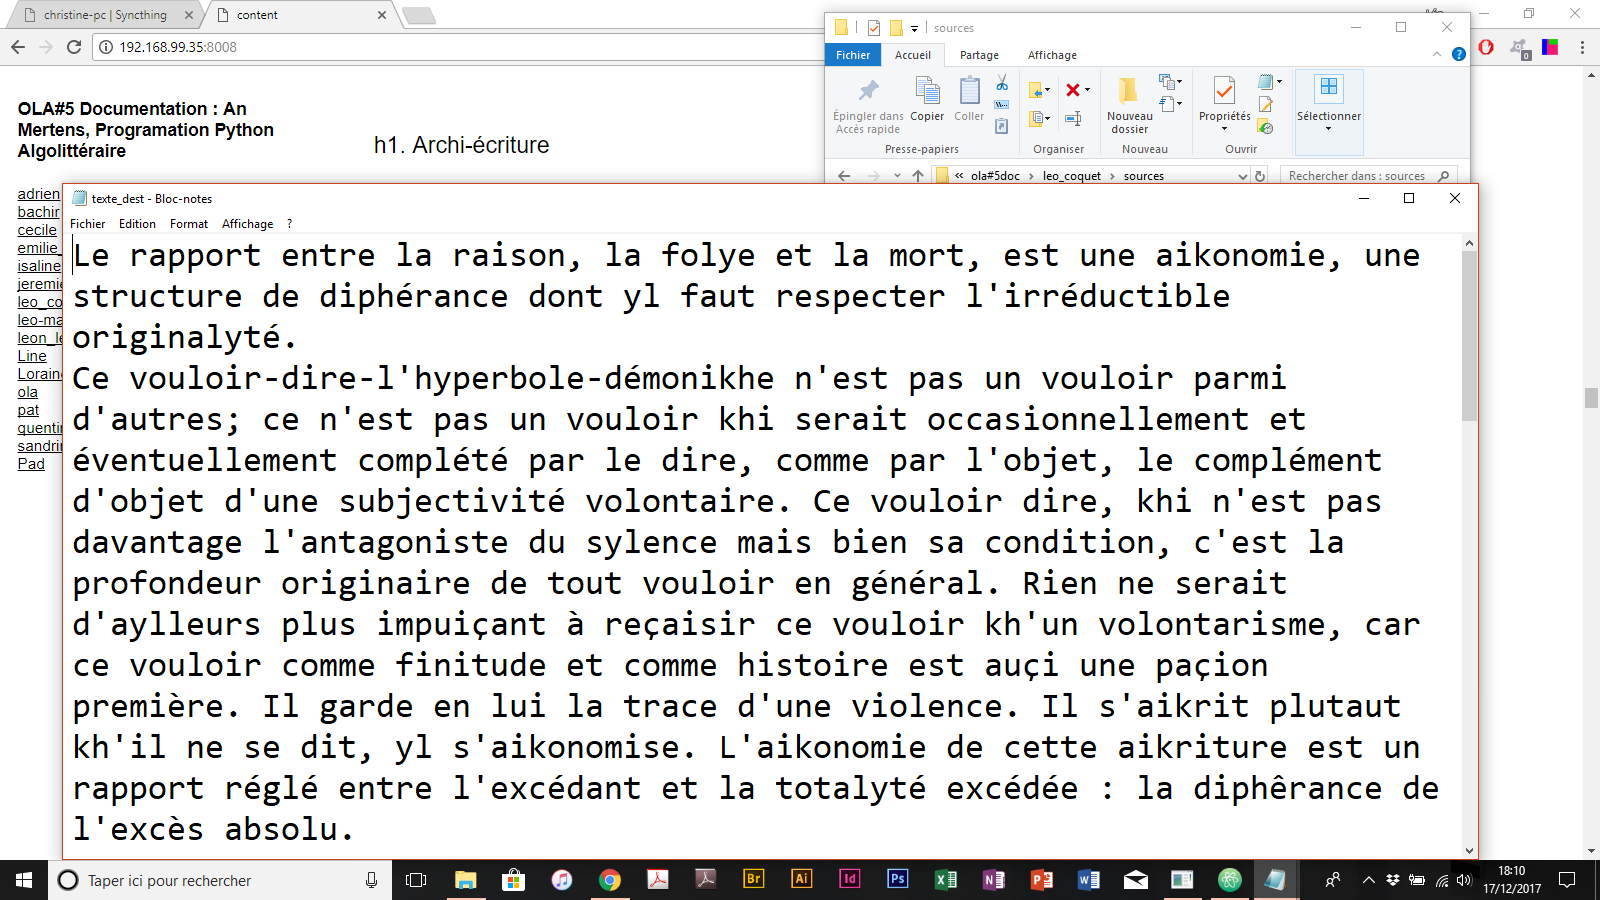The height and width of the screenshot is (900, 1600).
Task: Click the red Opera-style extension icon in Chrome
Action: coord(1486,47)
